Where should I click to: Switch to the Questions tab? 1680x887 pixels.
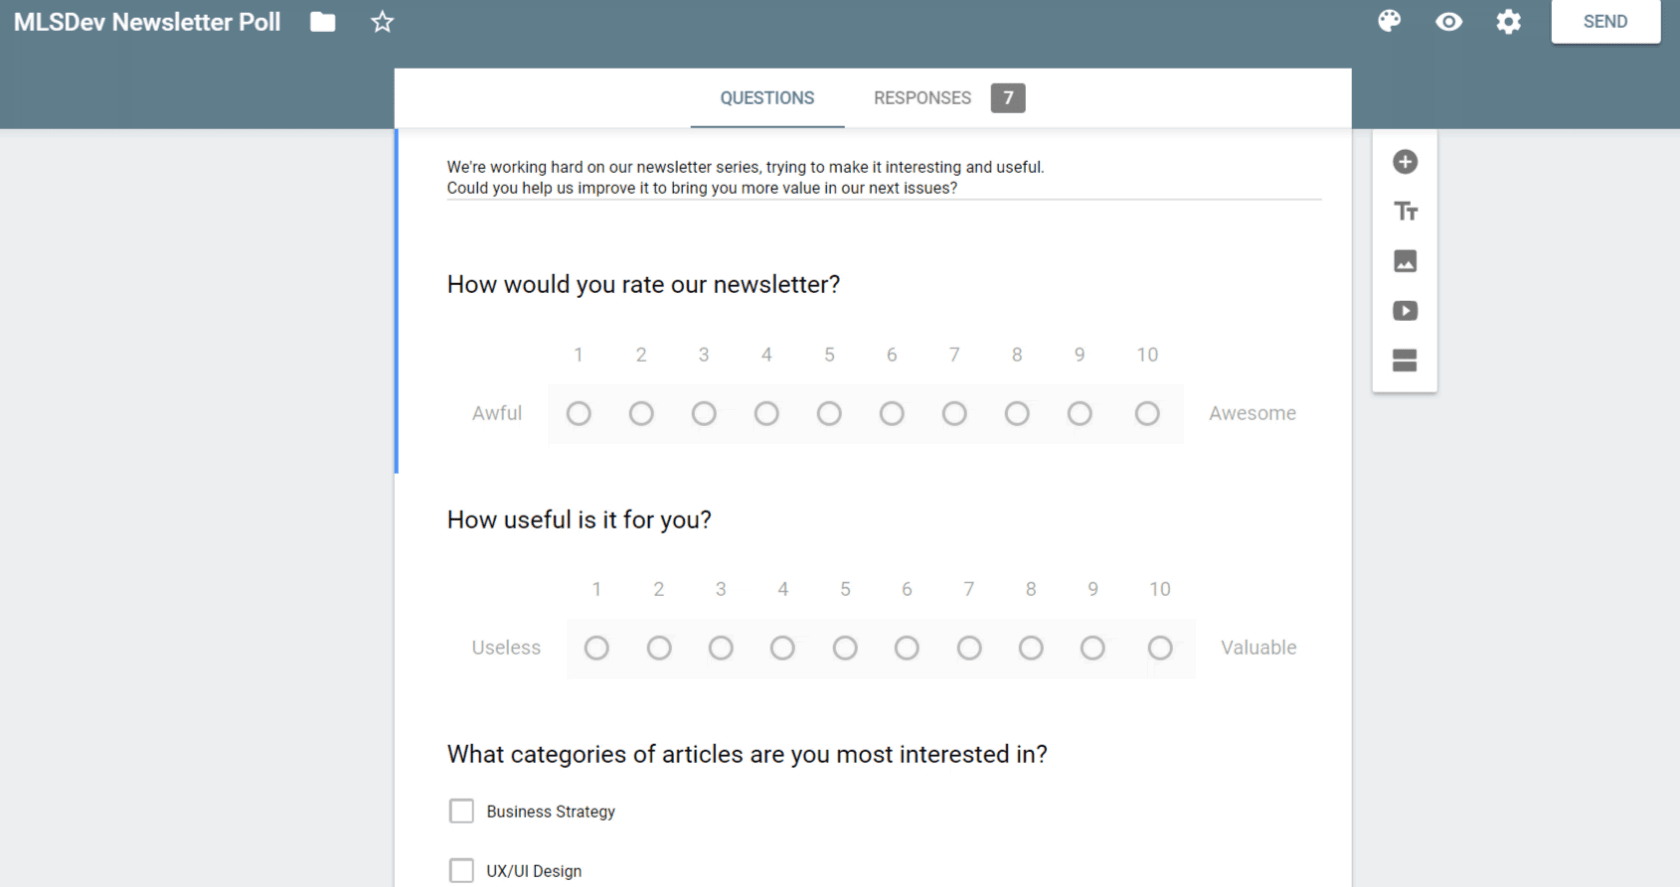point(767,98)
